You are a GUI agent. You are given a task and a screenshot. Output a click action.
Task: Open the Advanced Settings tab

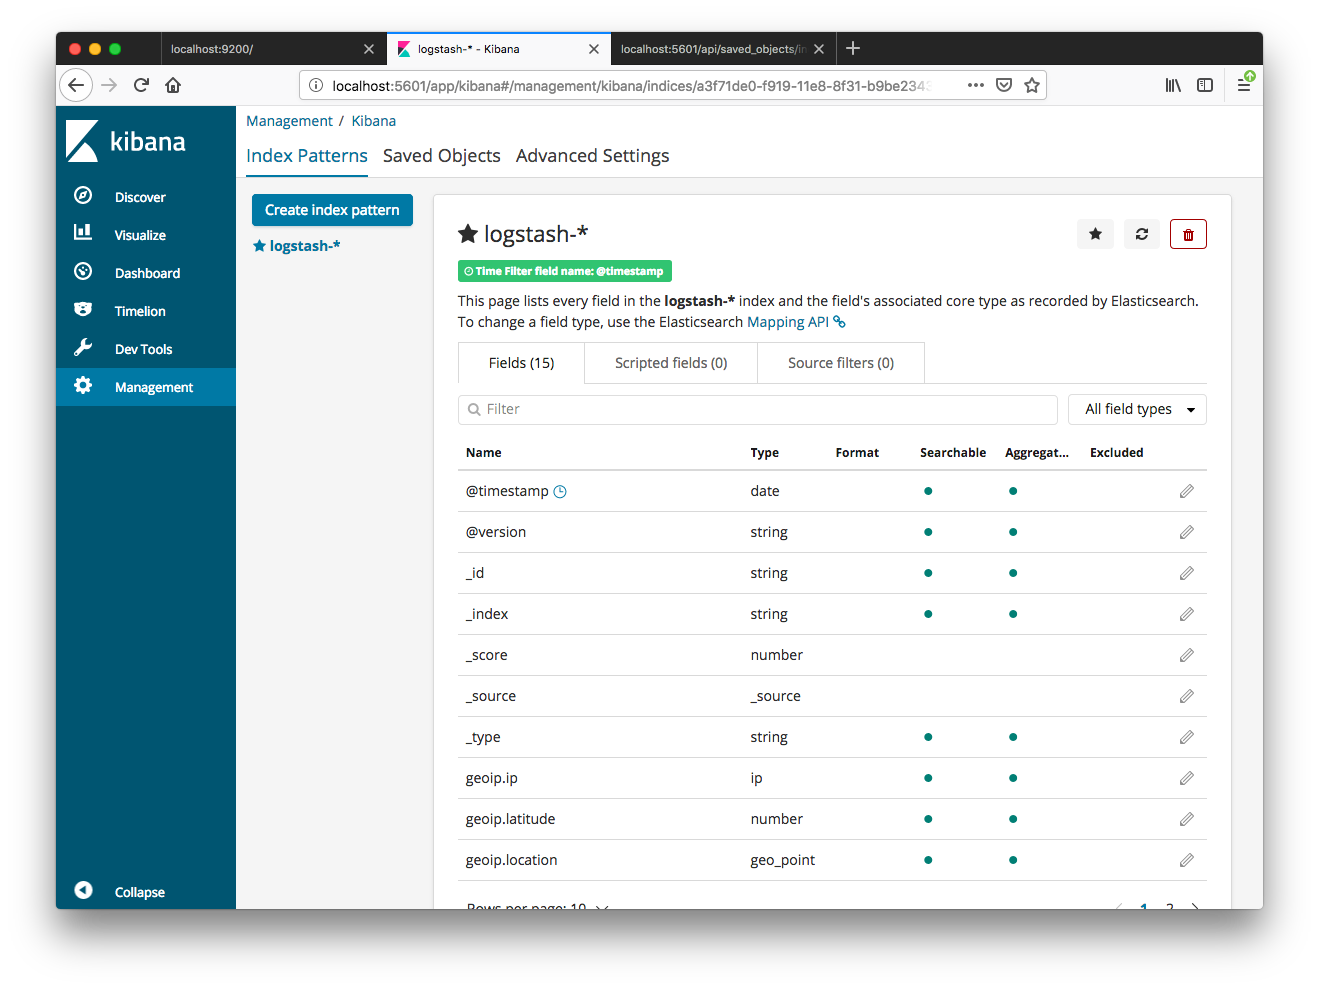(593, 156)
